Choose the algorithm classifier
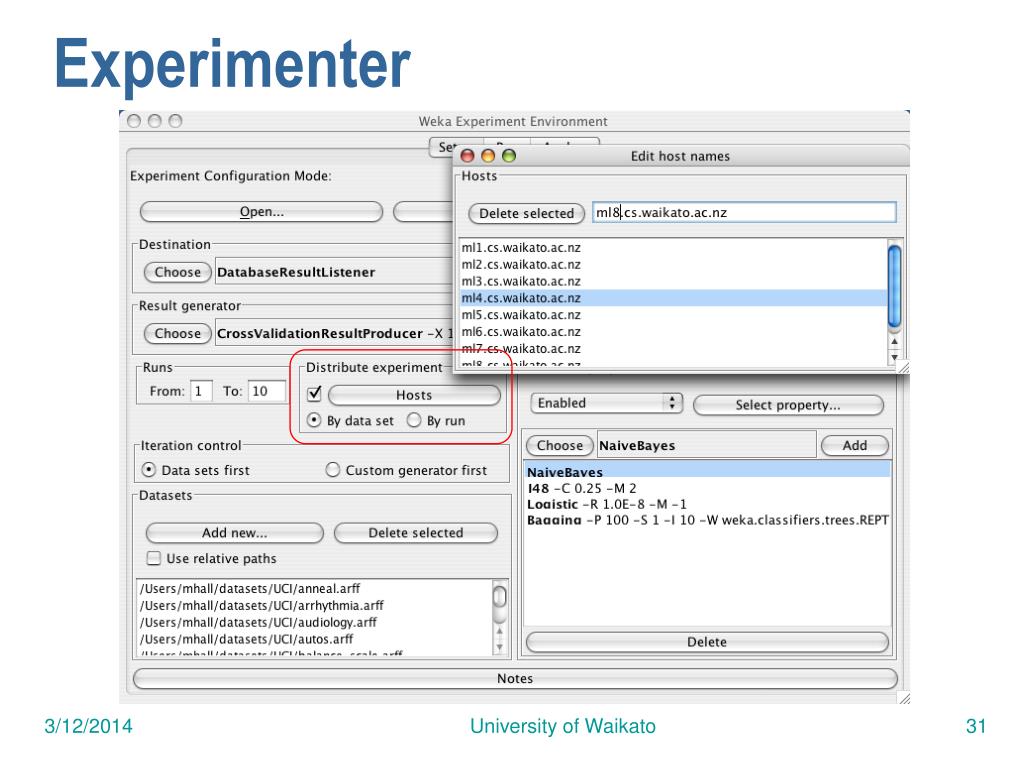The height and width of the screenshot is (768, 1024). [x=560, y=445]
